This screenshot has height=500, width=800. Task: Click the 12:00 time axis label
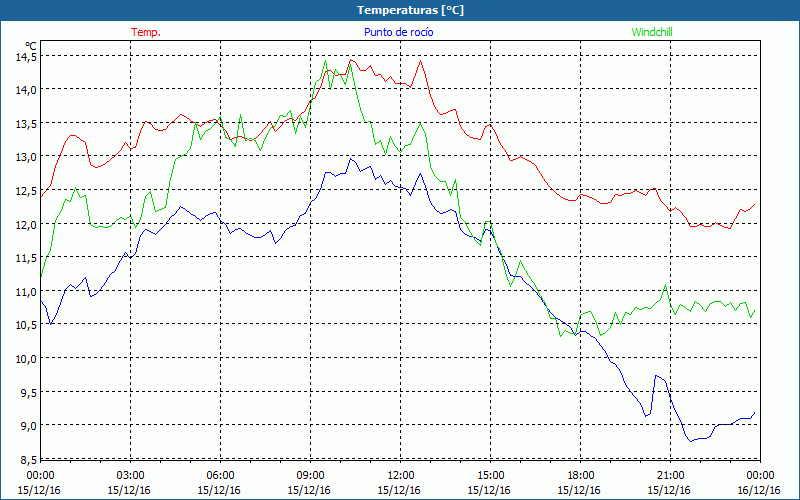point(401,475)
